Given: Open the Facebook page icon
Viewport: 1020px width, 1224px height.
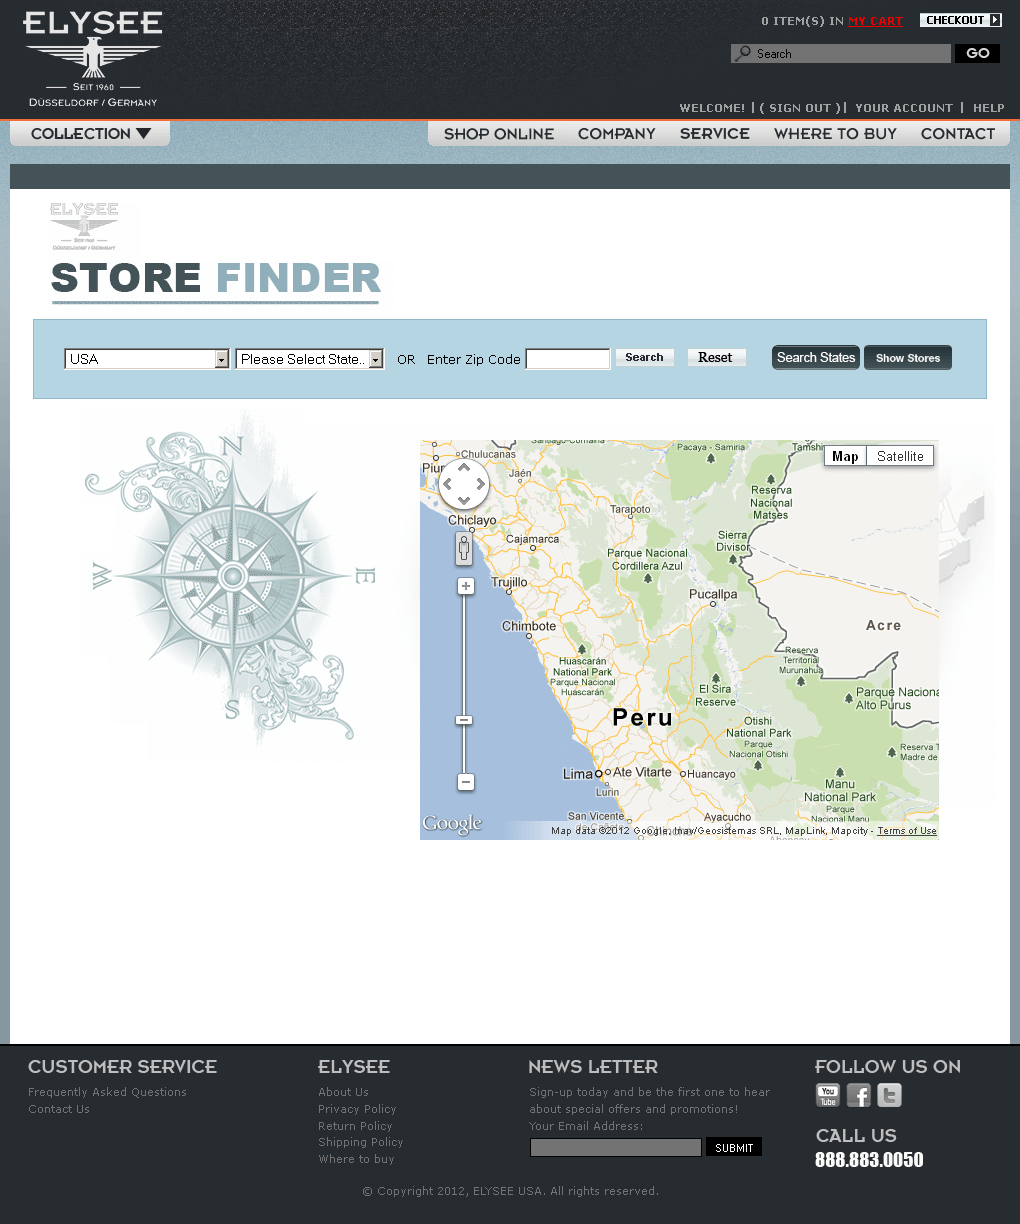Looking at the screenshot, I should click(859, 1096).
